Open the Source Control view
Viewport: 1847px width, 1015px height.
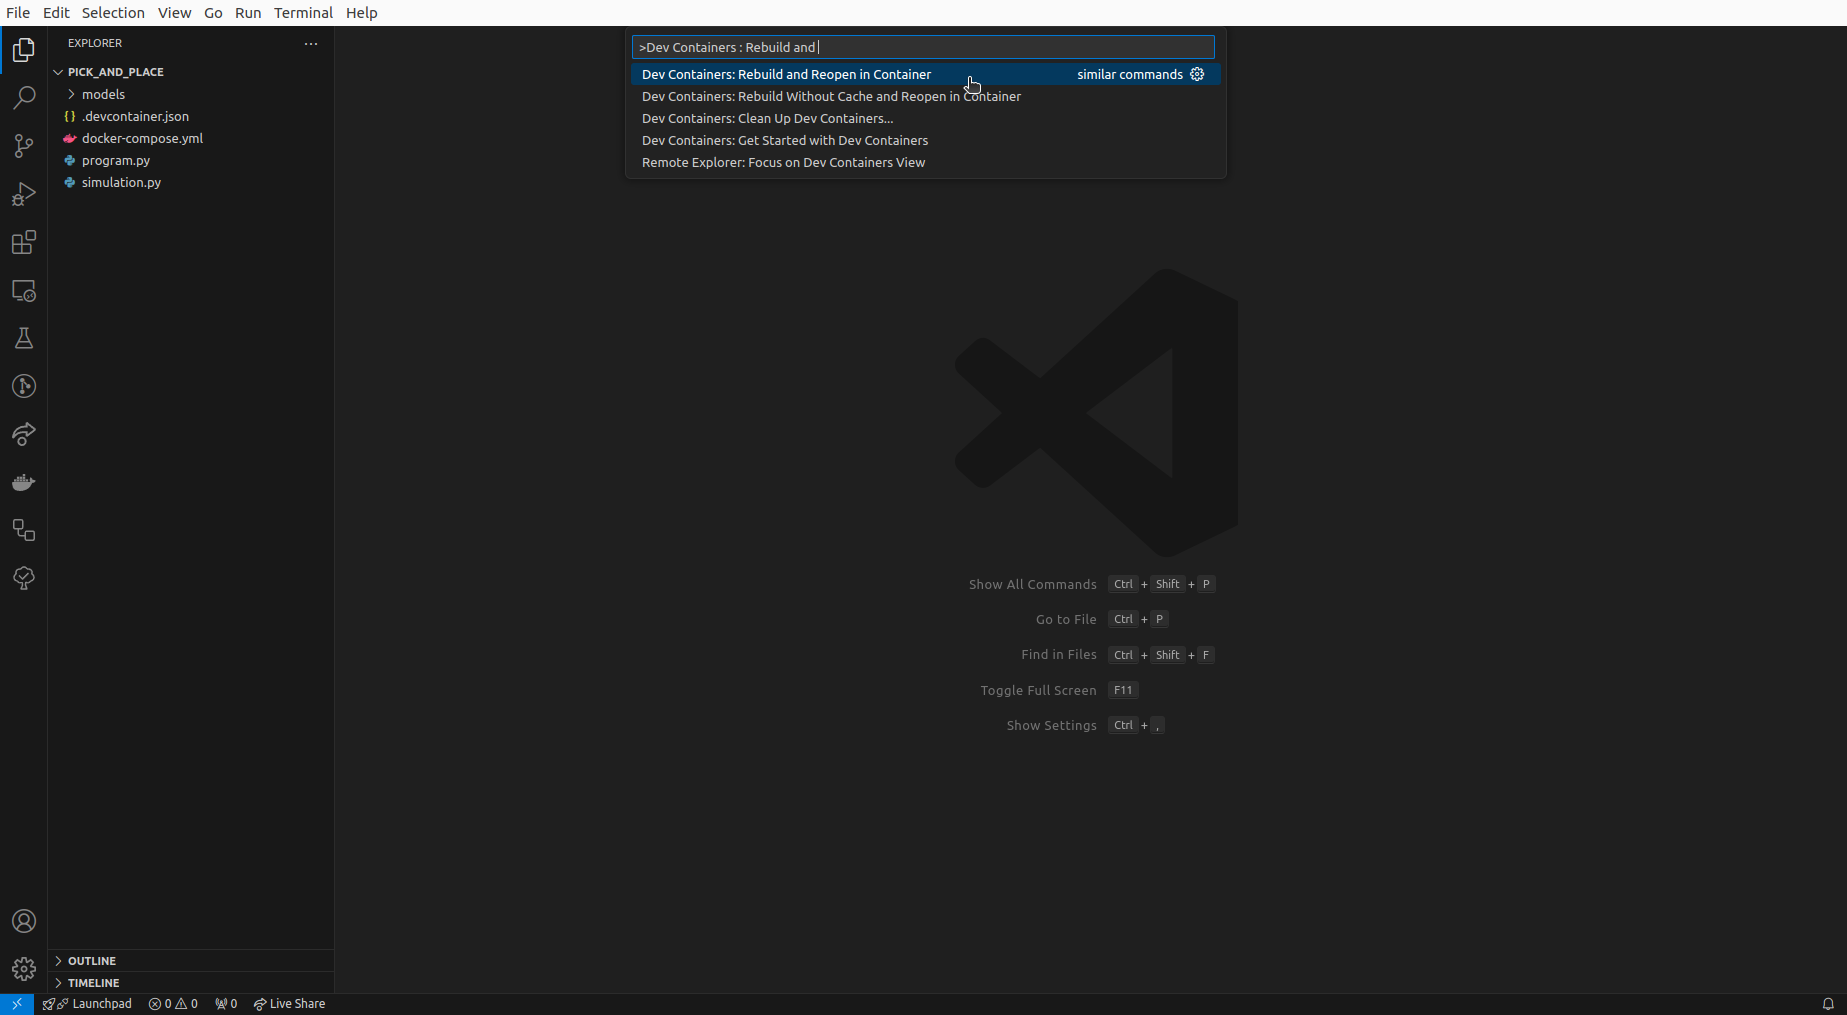24,146
